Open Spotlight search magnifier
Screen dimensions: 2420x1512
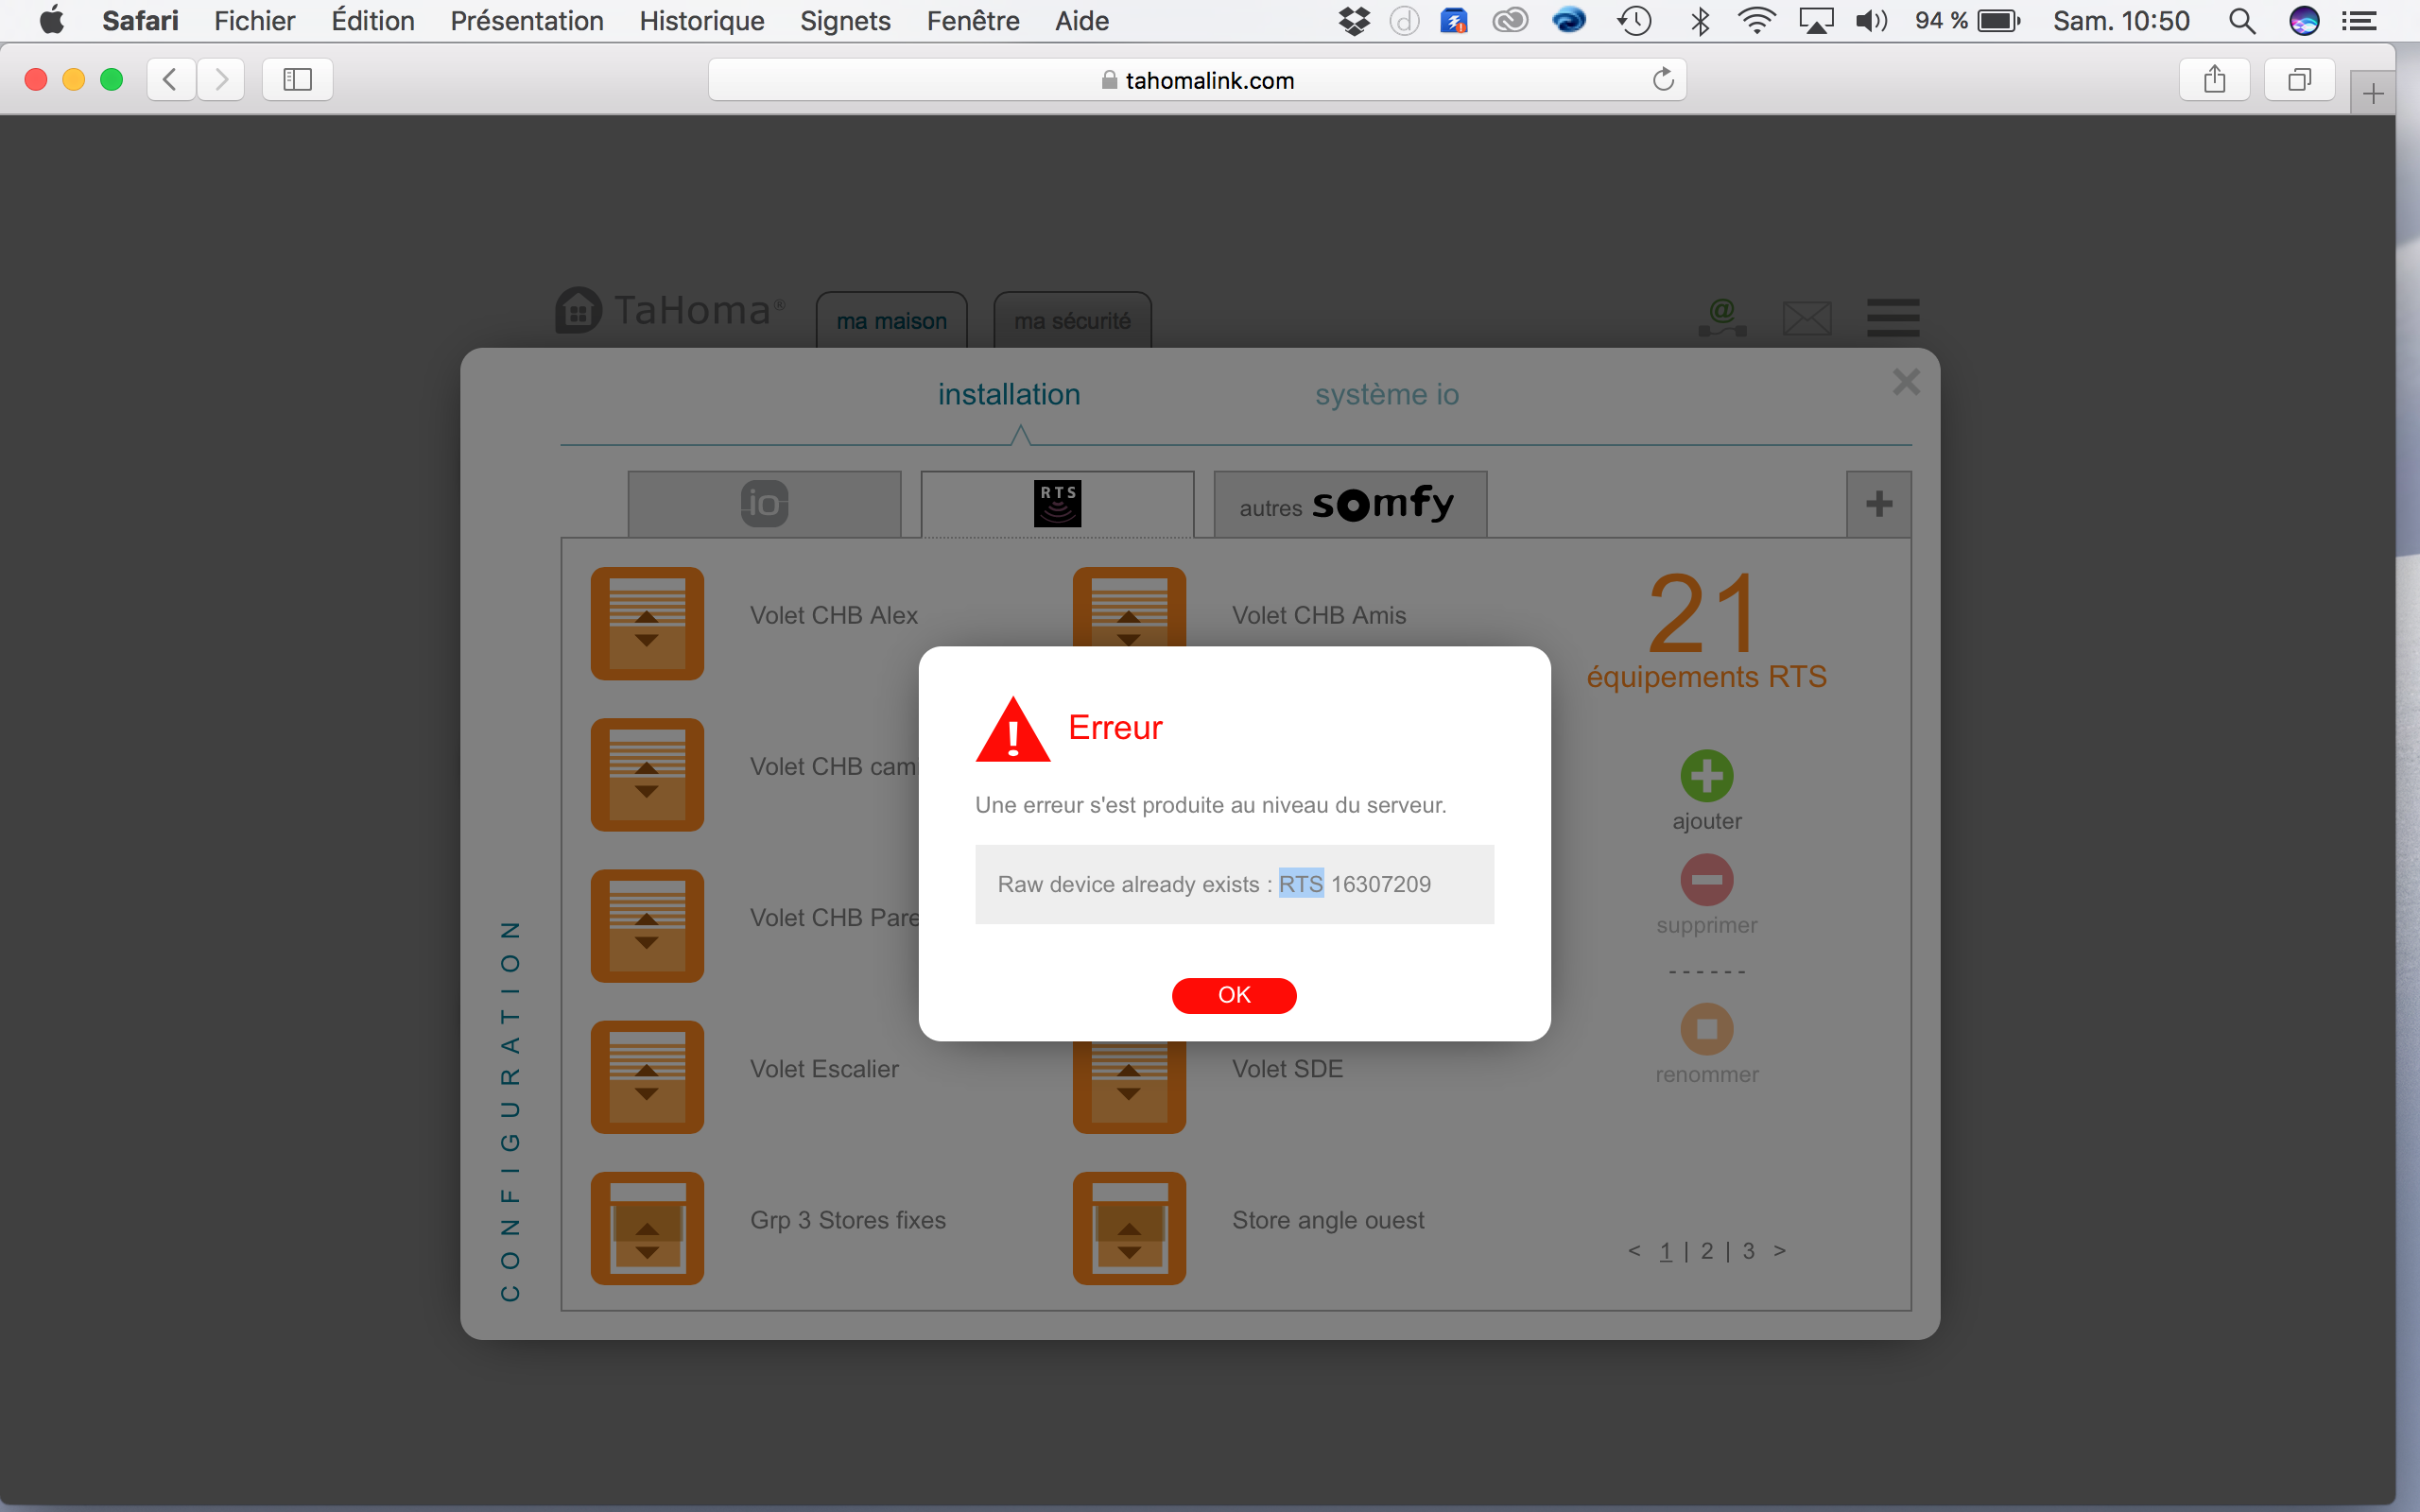(x=2242, y=21)
